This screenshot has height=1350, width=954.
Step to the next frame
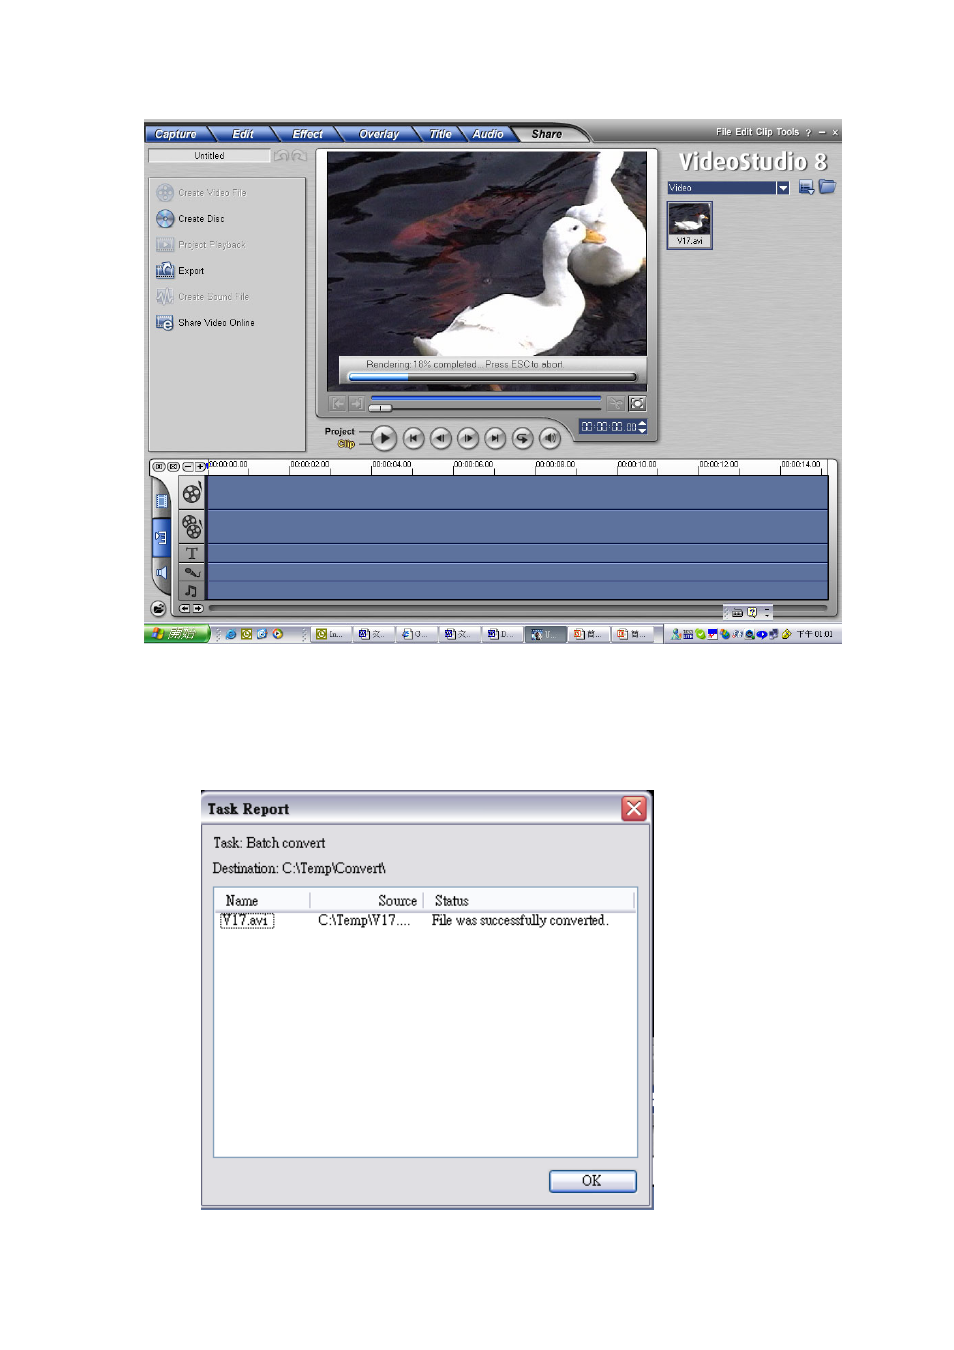(x=467, y=438)
